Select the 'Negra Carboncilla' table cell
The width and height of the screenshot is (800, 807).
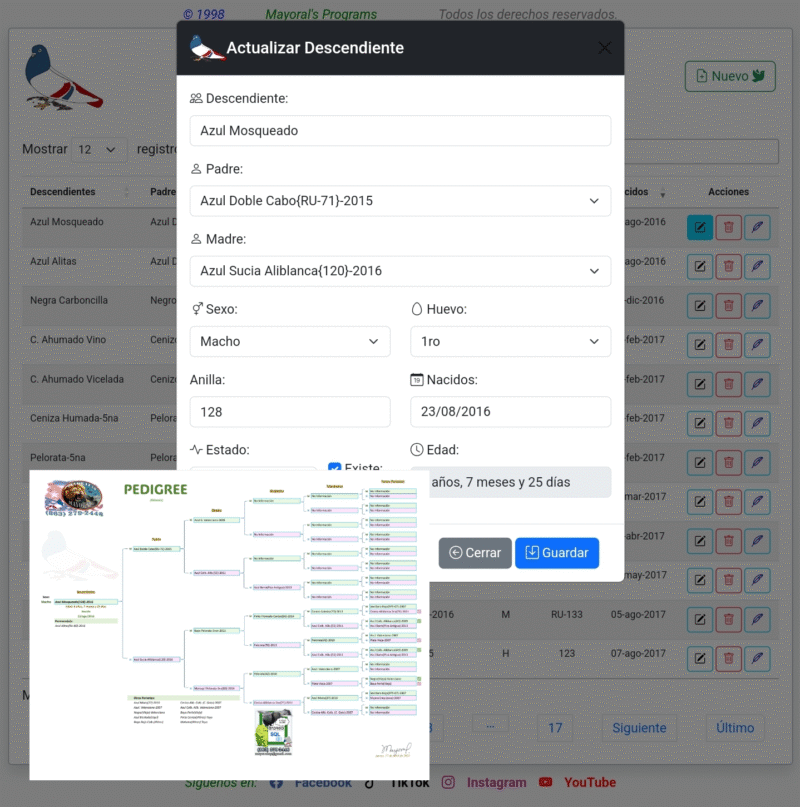tap(68, 300)
